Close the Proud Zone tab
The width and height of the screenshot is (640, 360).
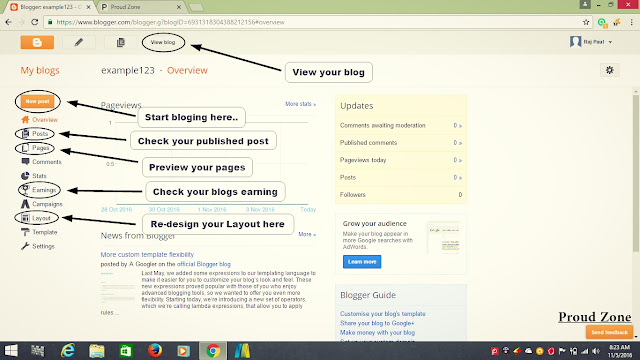coord(179,7)
